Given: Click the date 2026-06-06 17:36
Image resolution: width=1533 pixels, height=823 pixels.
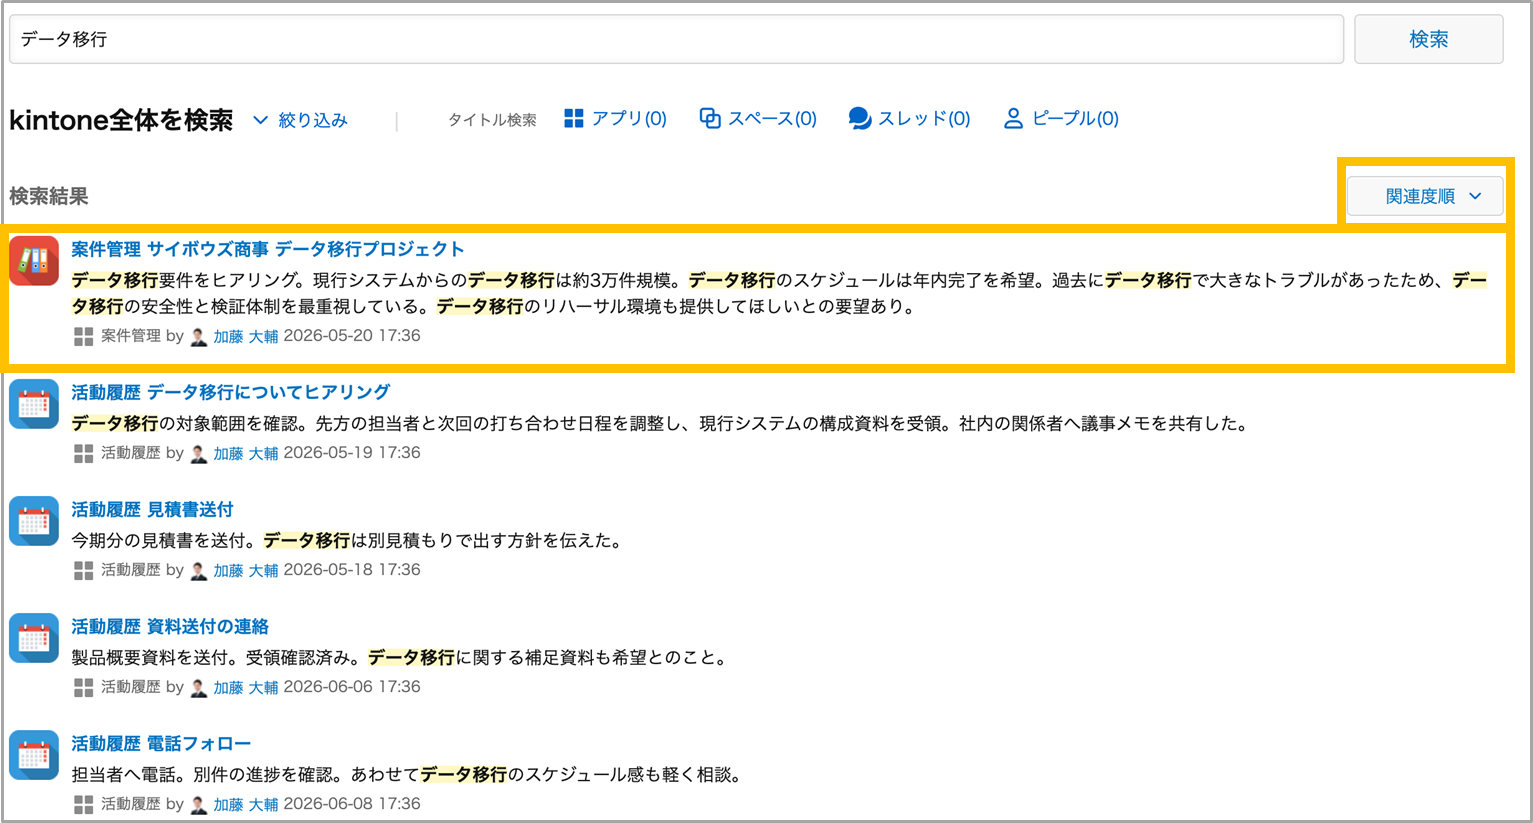Looking at the screenshot, I should pos(352,687).
